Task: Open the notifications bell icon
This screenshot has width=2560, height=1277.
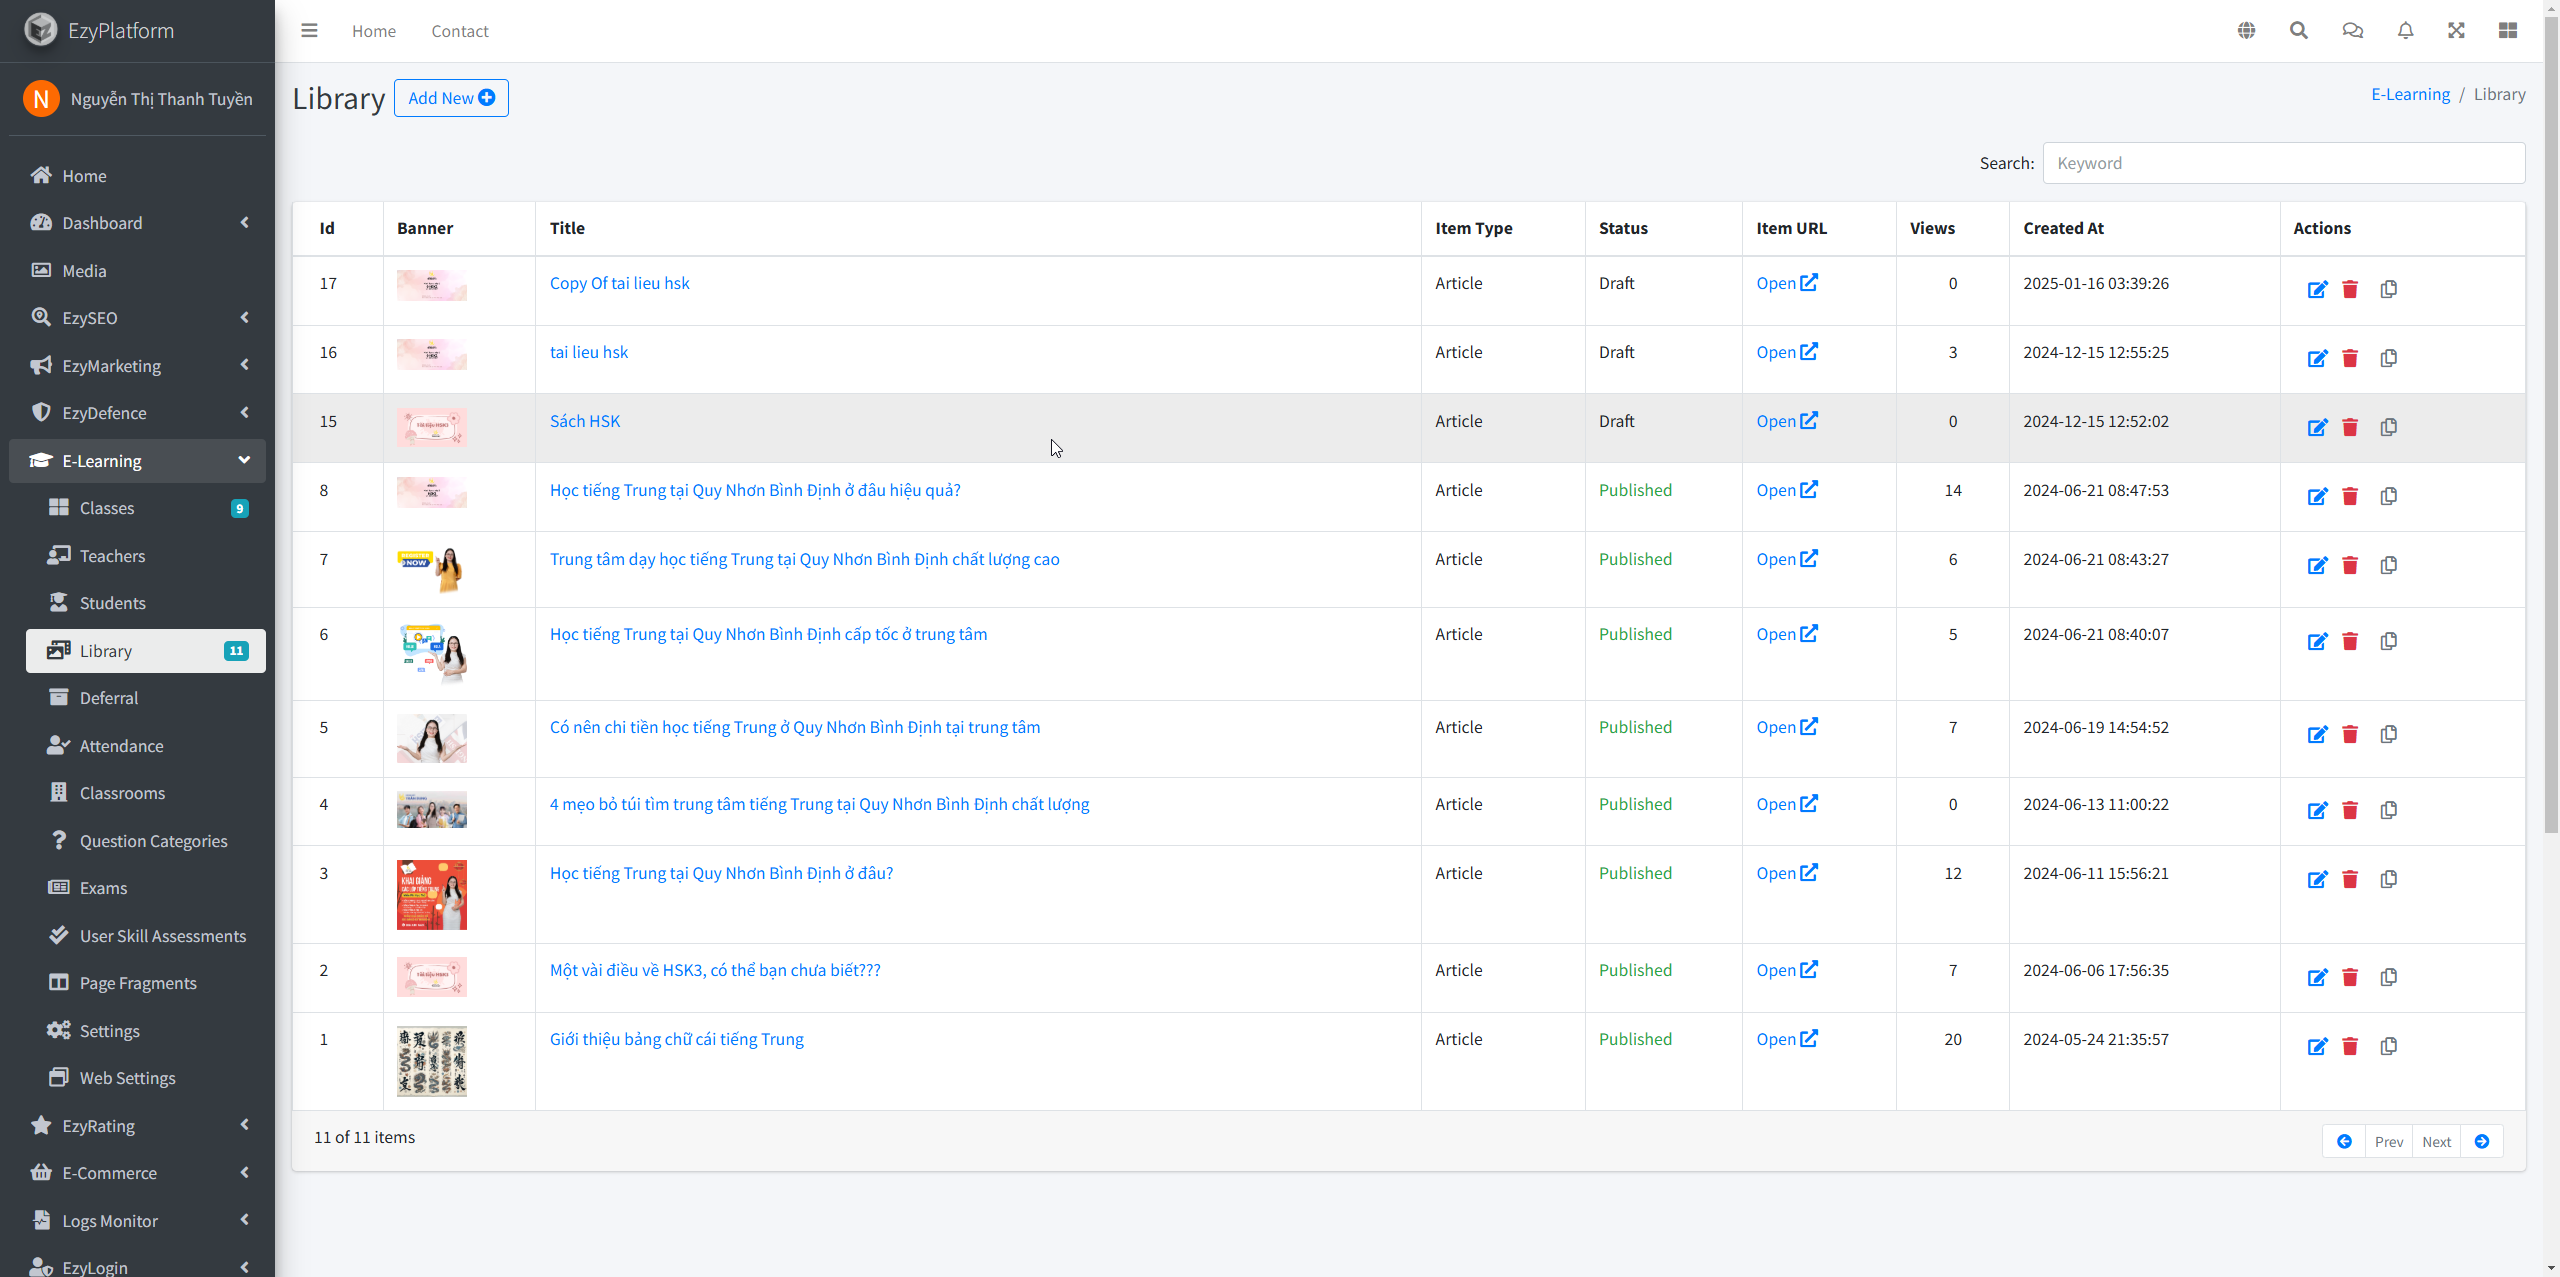Action: click(2405, 31)
